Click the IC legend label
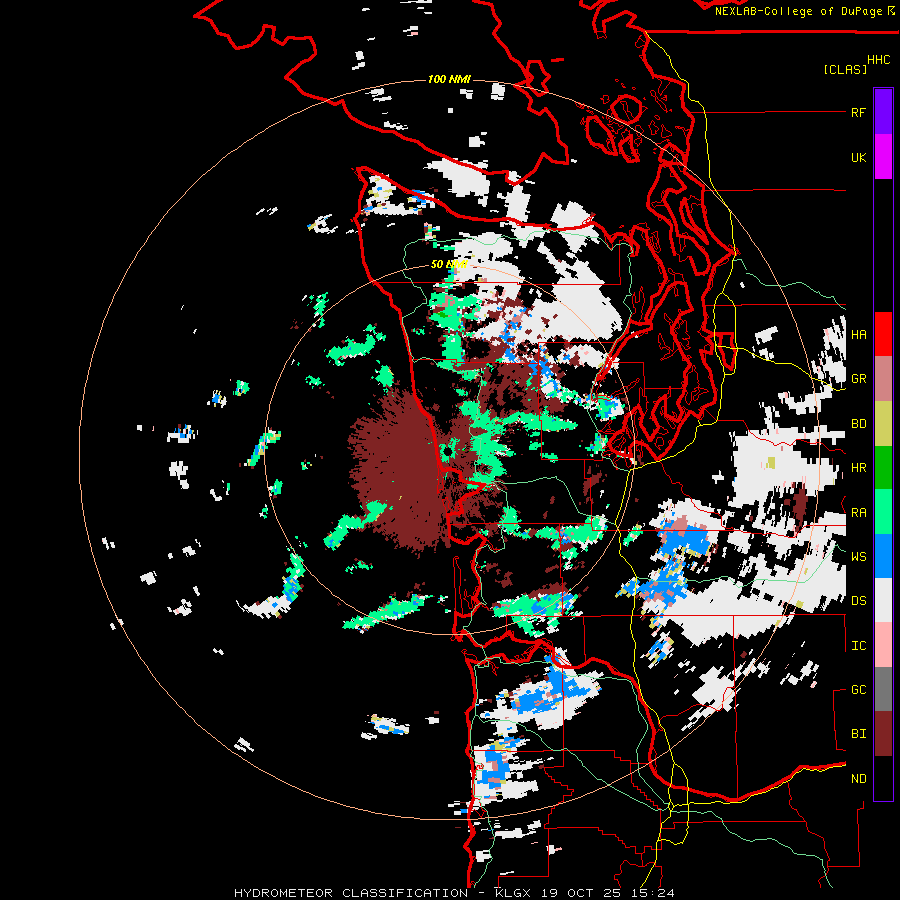Viewport: 900px width, 900px height. [858, 646]
